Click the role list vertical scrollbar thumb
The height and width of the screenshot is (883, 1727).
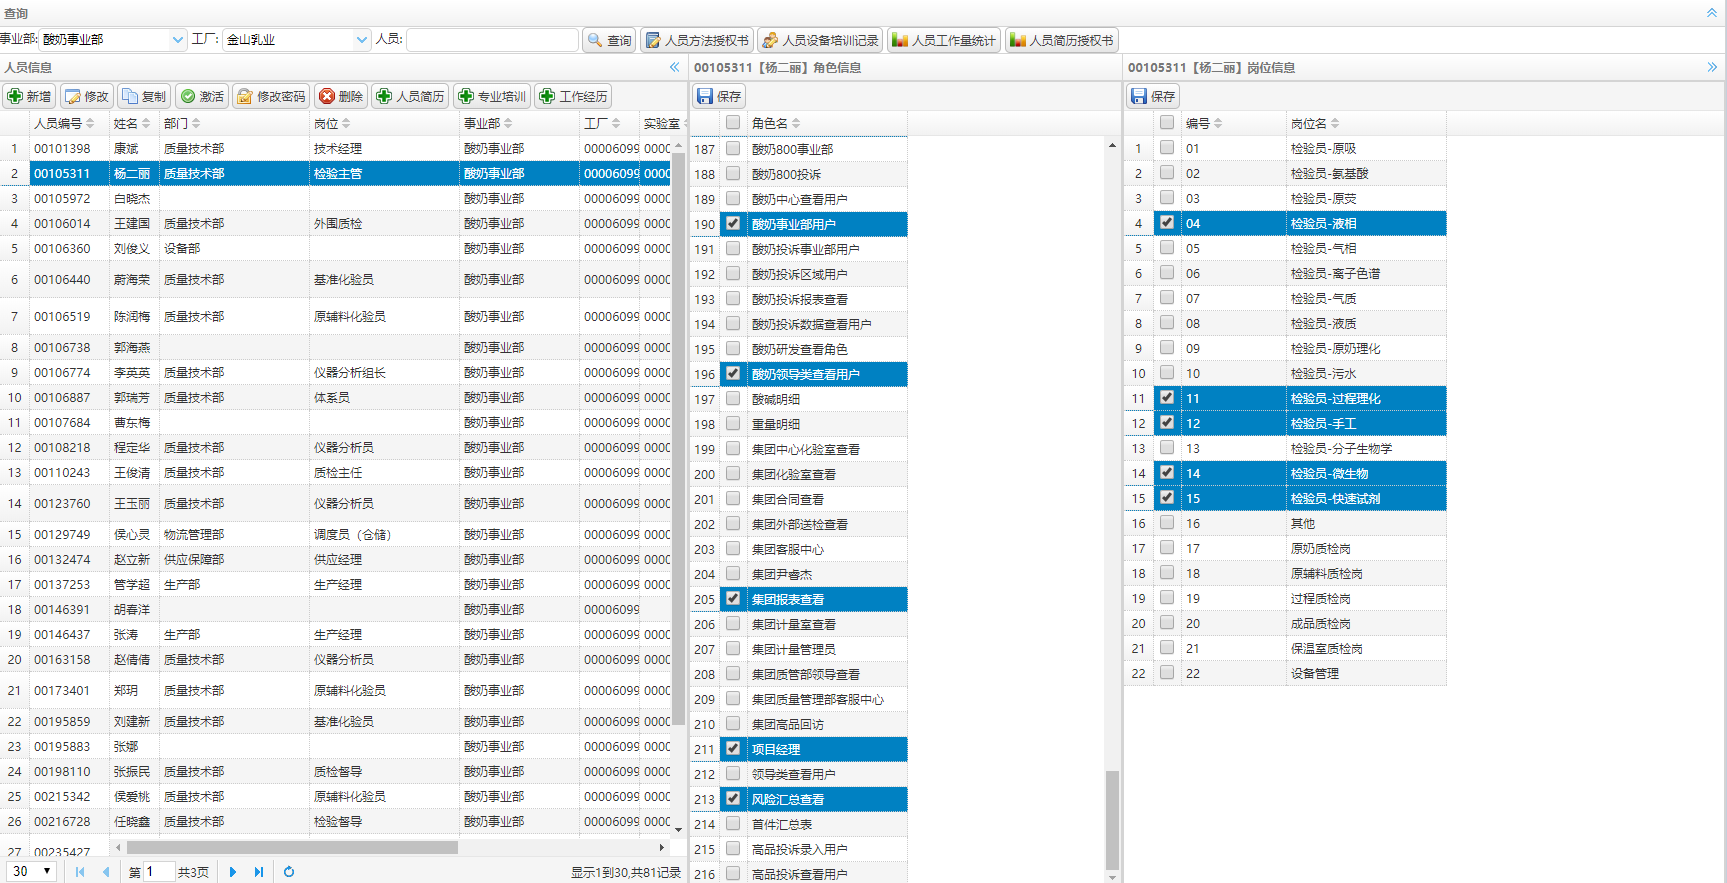tap(1112, 820)
